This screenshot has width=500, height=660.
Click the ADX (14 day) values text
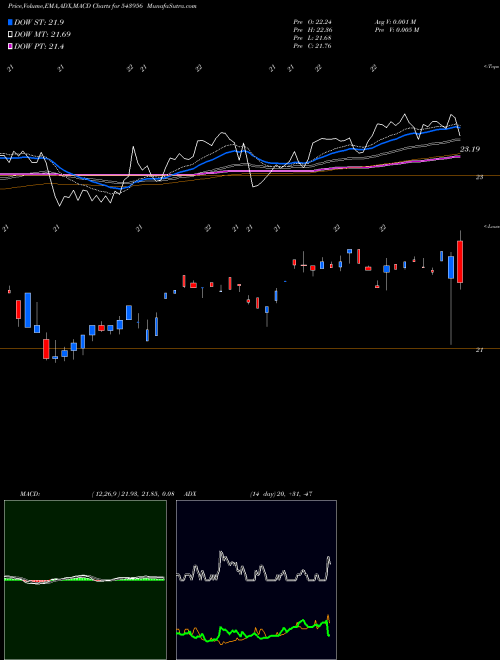(281, 494)
